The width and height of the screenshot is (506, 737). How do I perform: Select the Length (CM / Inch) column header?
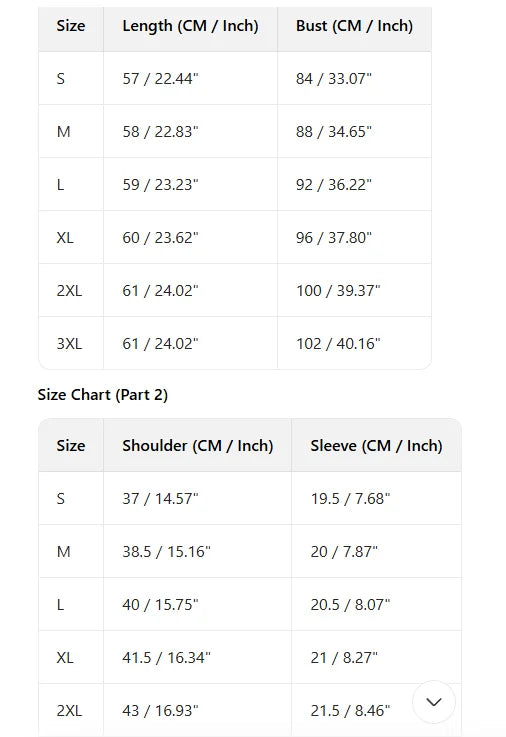(190, 25)
